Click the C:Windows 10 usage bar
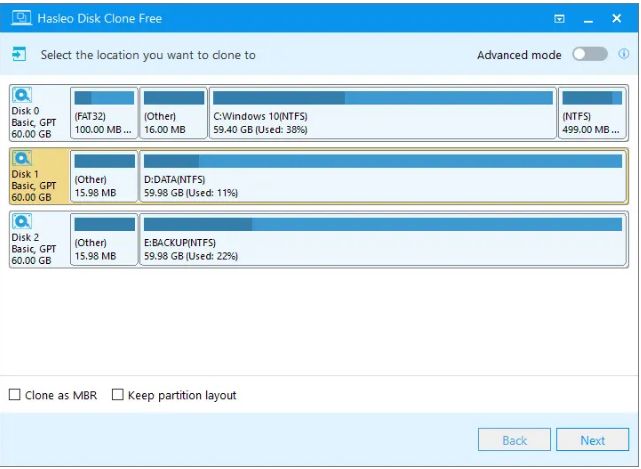641x469 pixels. [383, 98]
